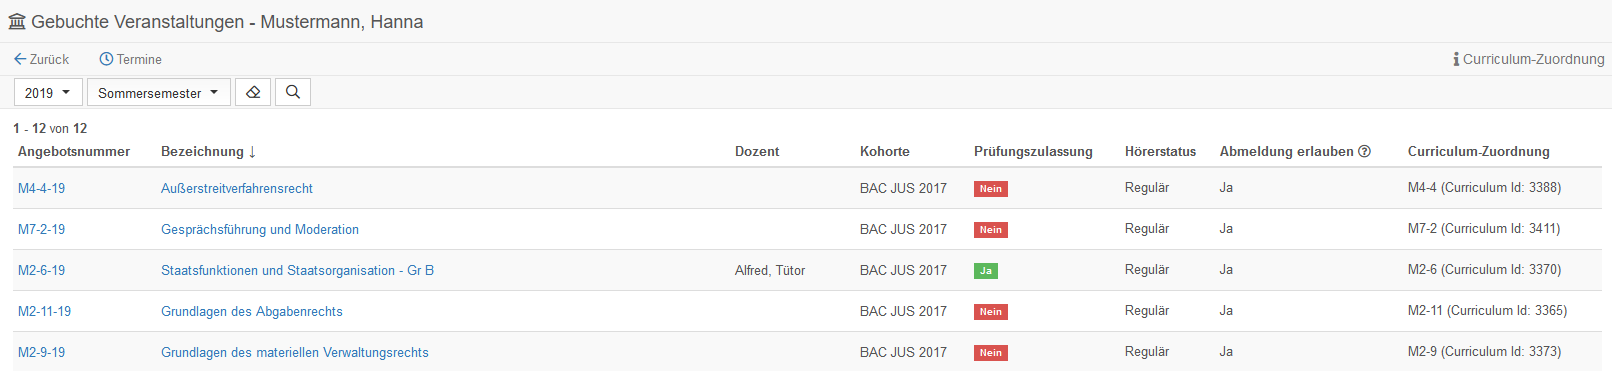Viewport: 1612px width, 371px height.
Task: Expand the Sommersemester dropdown
Action: pos(158,92)
